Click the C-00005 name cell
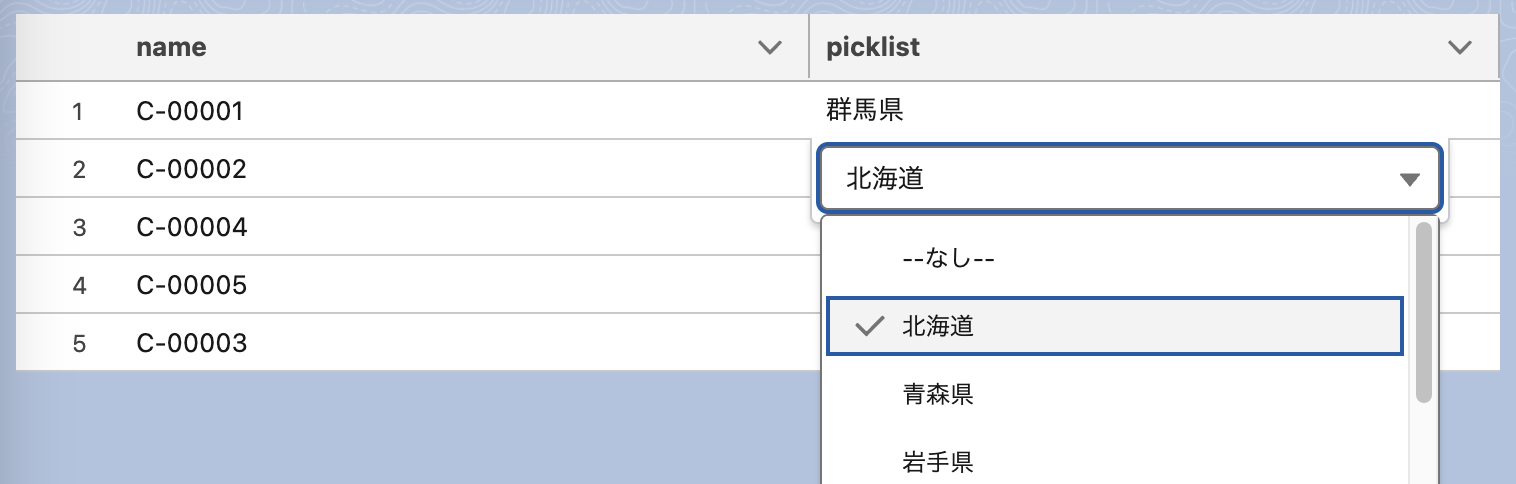Screen dimensions: 1516x484 click(x=191, y=286)
